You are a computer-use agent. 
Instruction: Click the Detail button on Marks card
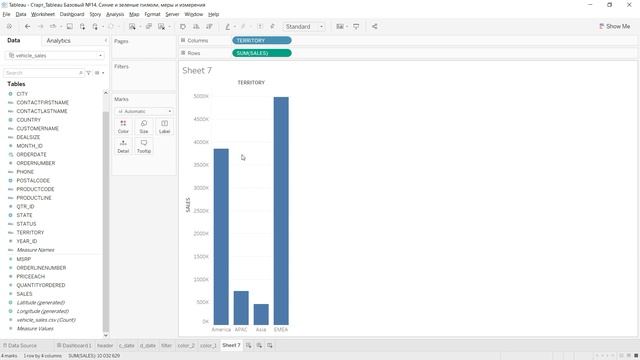[123, 147]
